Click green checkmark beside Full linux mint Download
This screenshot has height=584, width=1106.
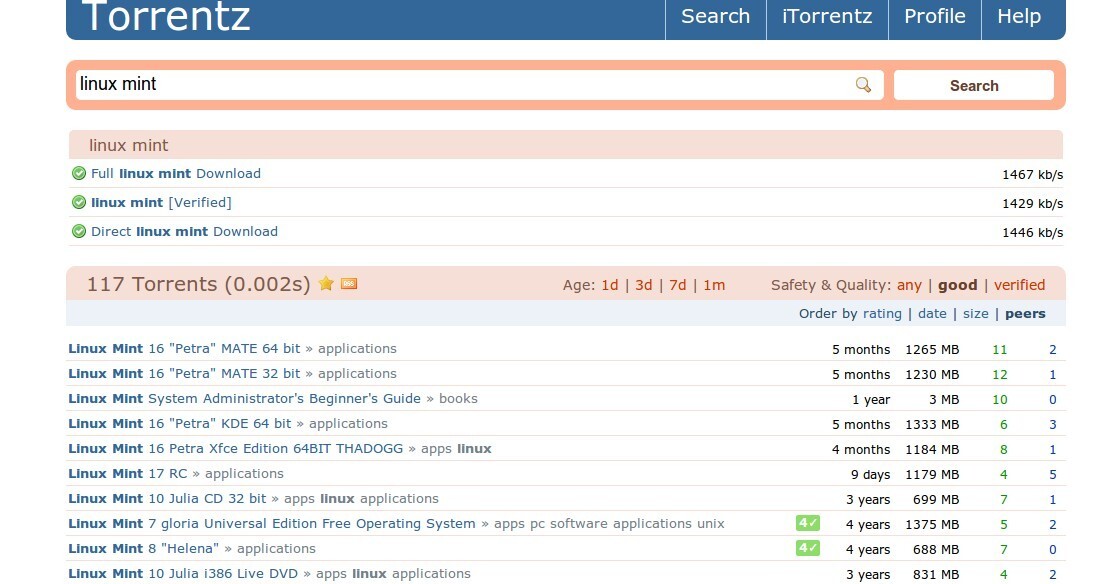pos(79,173)
